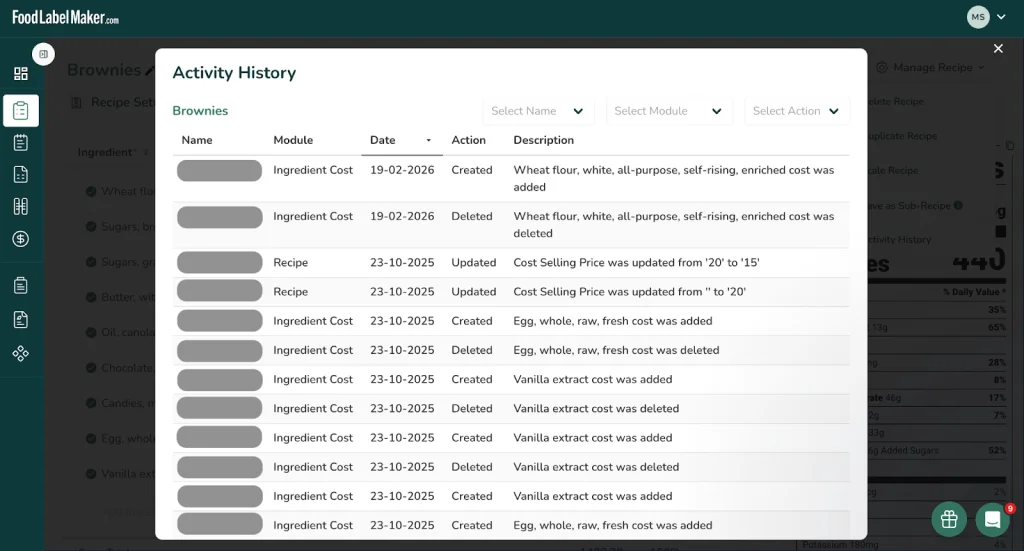Open Duplicate Recipe option behind dialog
The height and width of the screenshot is (551, 1024).
point(903,136)
